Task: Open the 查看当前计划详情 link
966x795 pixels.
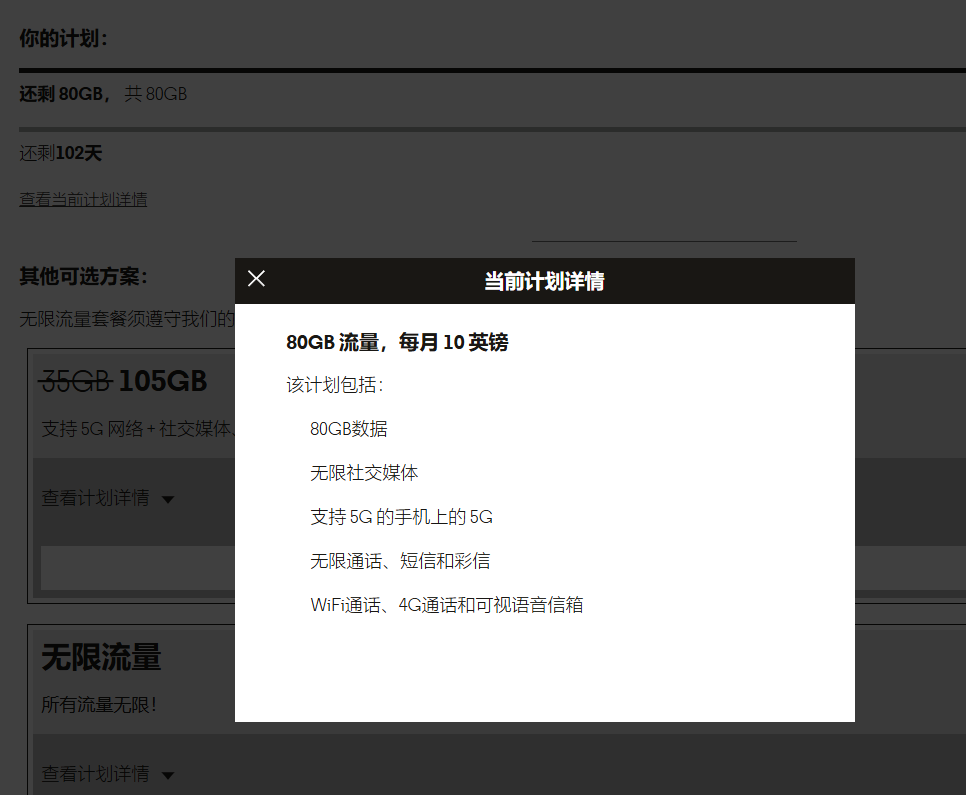Action: coord(83,199)
